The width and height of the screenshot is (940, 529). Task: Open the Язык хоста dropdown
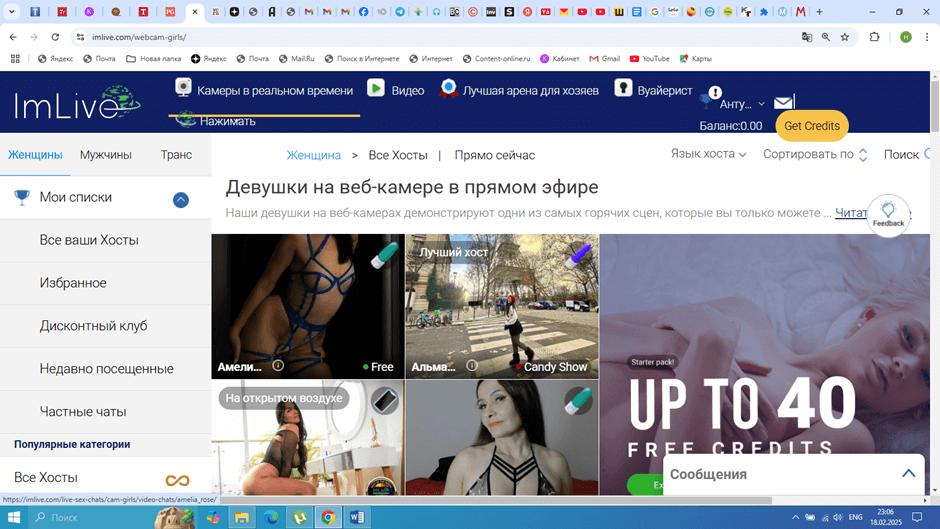click(708, 154)
